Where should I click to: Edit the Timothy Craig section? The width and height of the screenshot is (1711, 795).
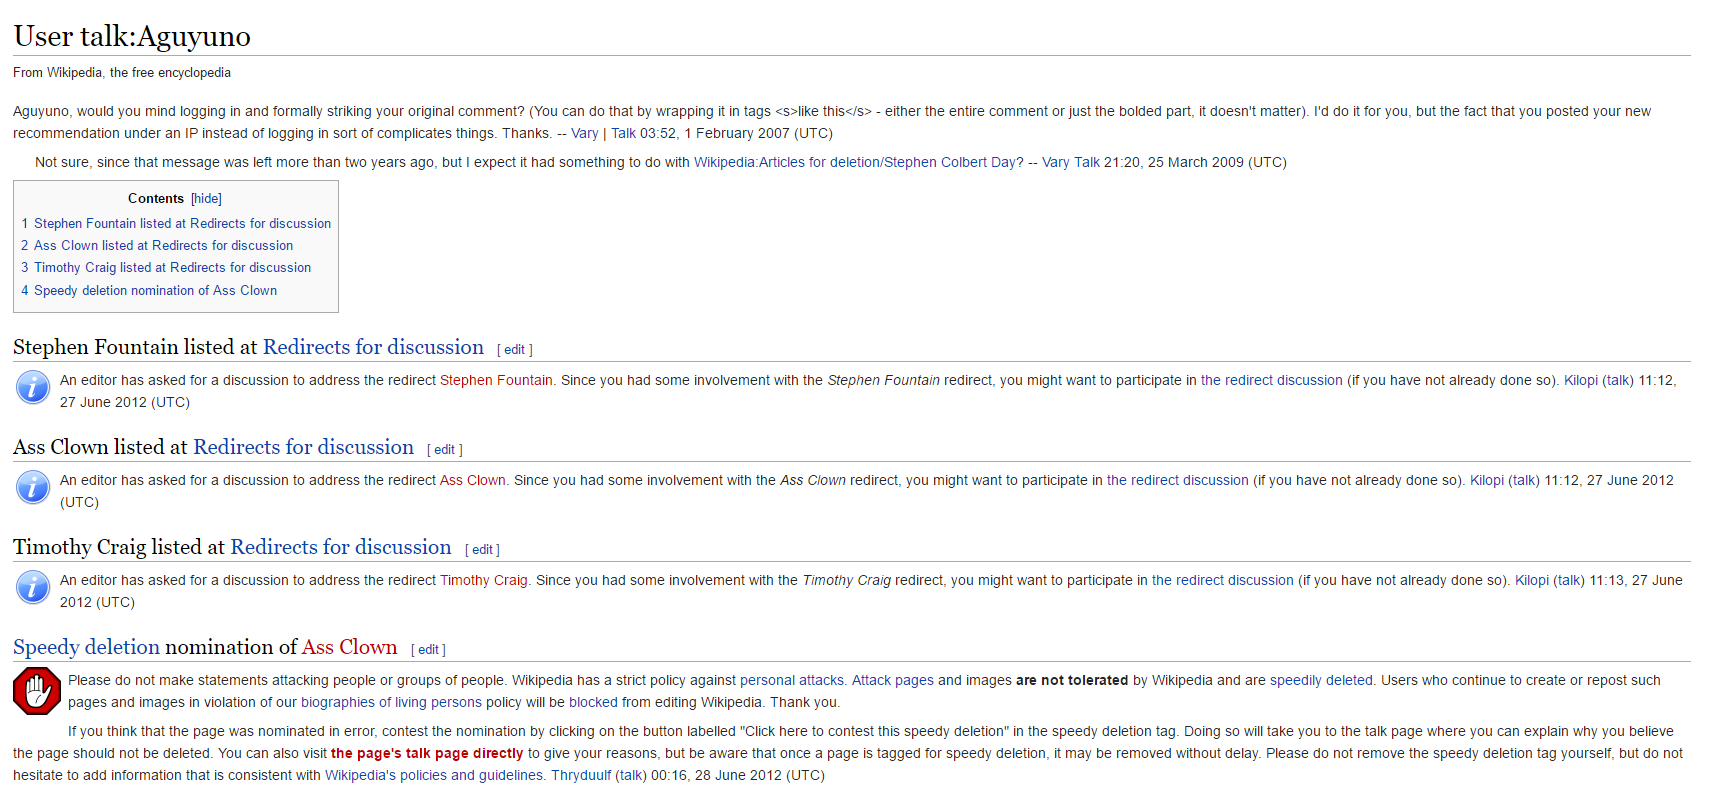pos(482,550)
